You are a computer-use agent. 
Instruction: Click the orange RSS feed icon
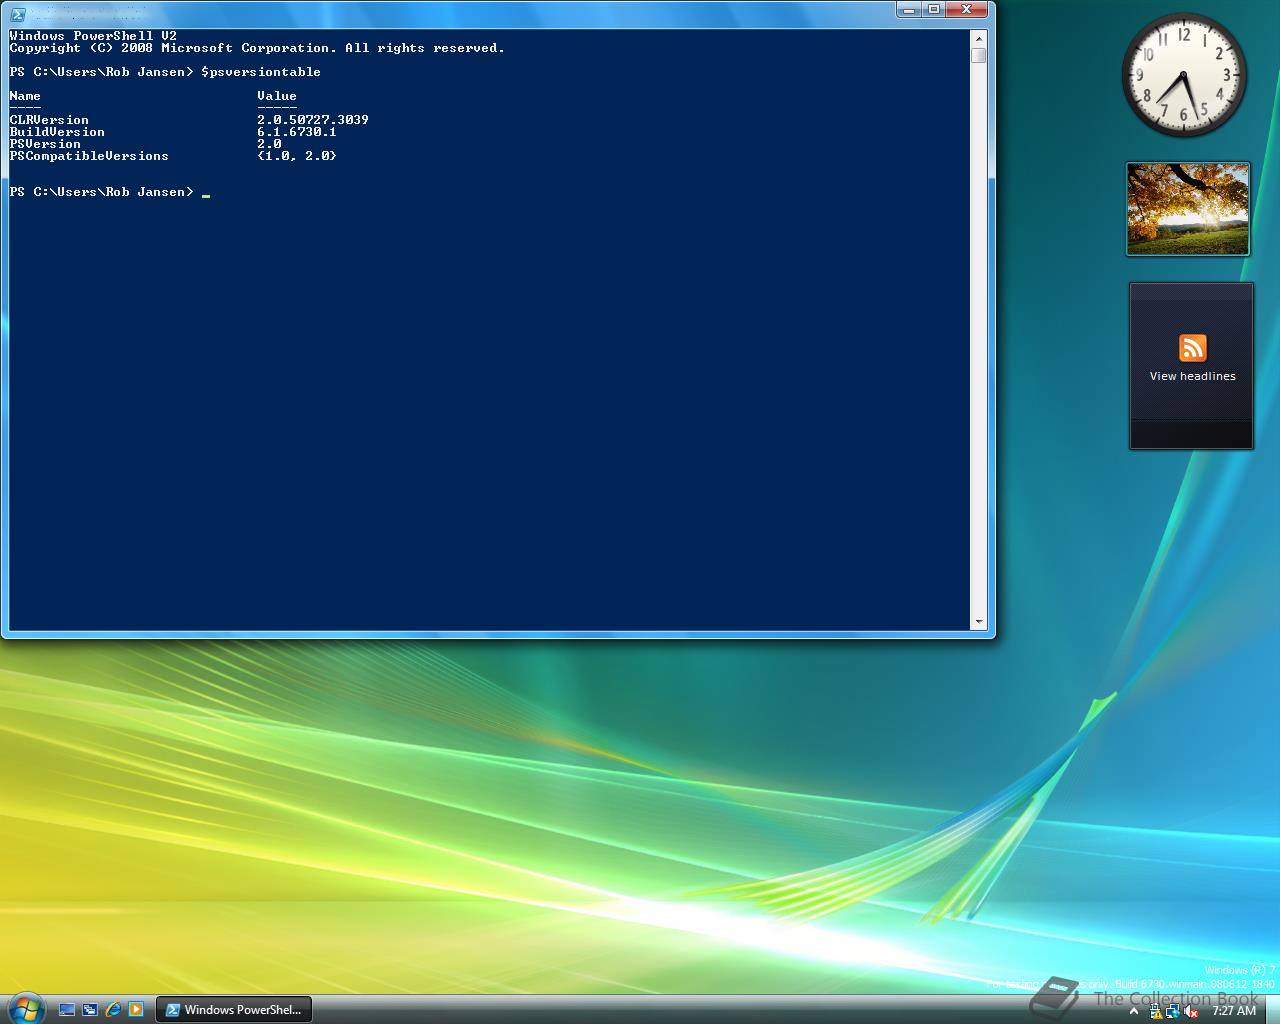coord(1192,347)
